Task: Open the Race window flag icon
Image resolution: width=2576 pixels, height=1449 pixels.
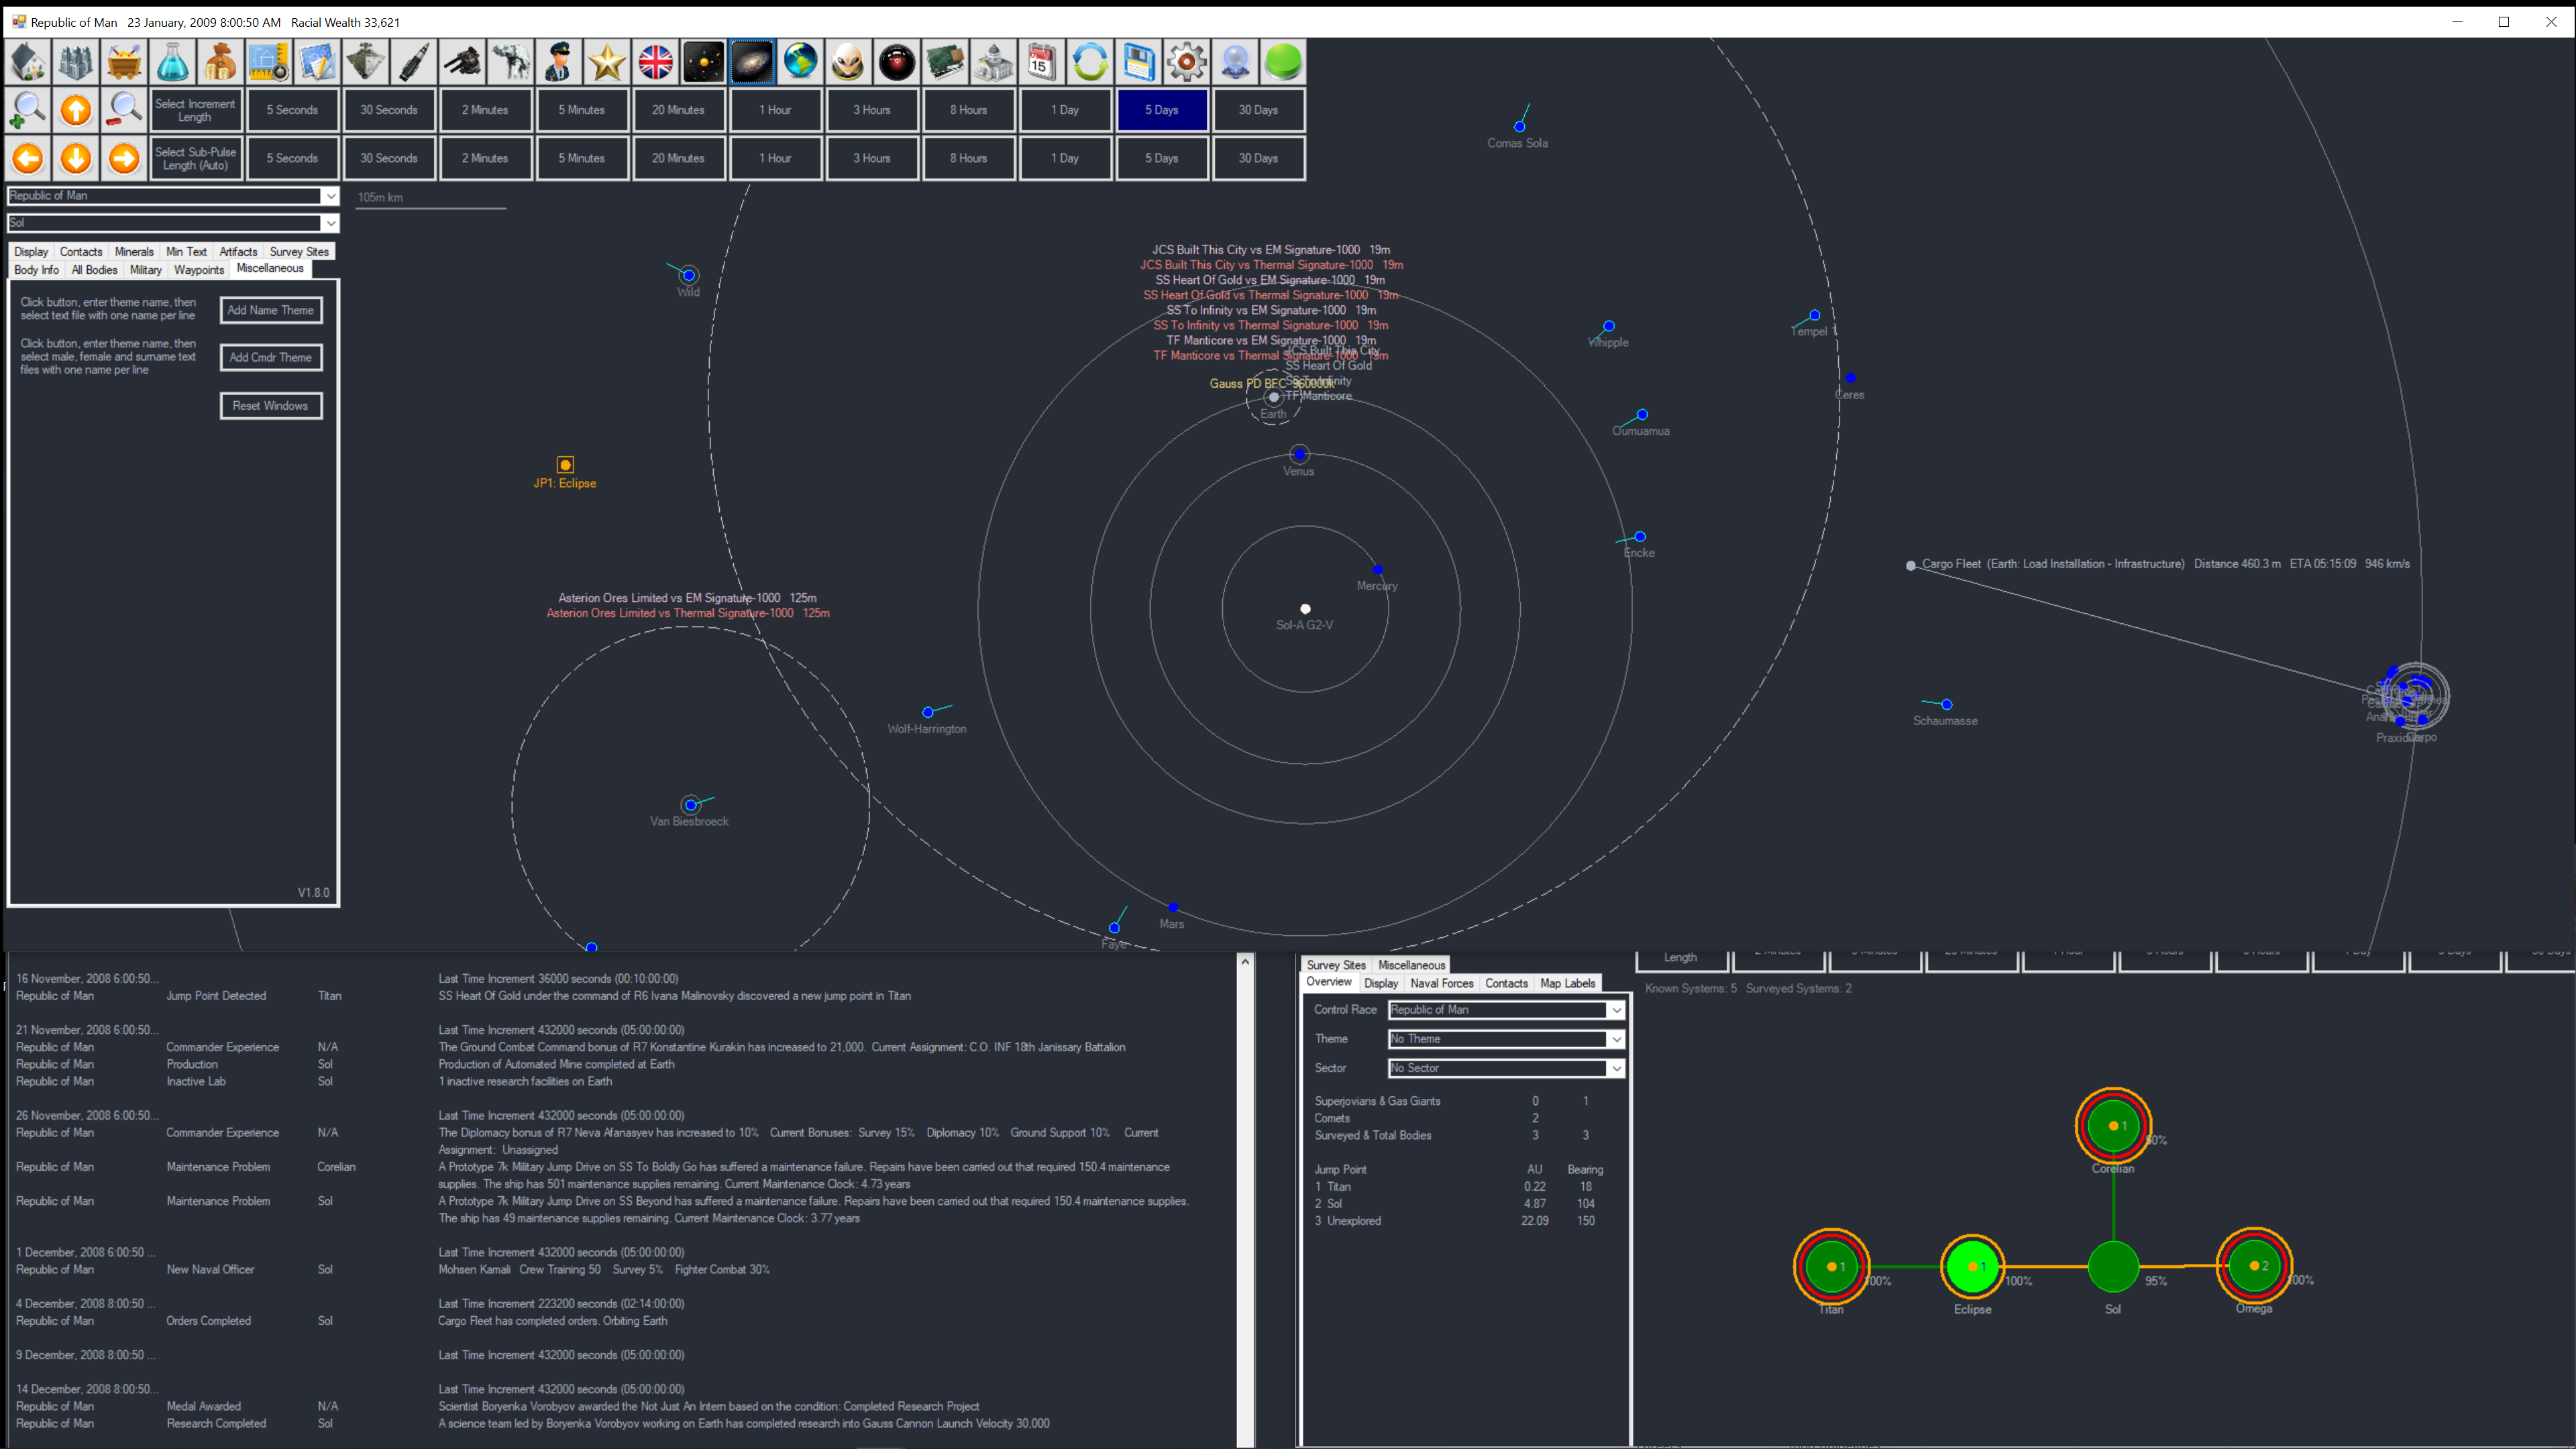Action: pos(656,62)
